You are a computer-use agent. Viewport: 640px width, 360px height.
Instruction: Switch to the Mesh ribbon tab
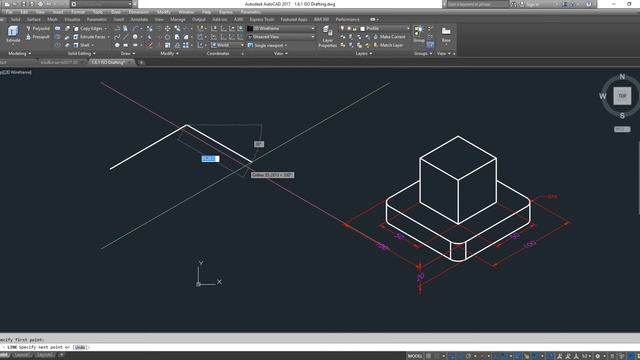(52, 19)
